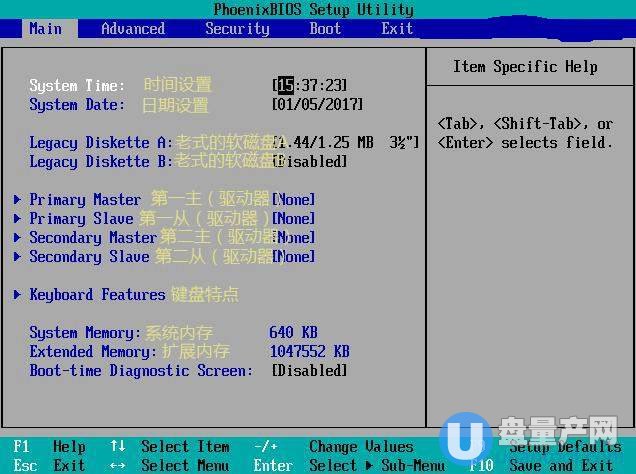The height and width of the screenshot is (474, 636).
Task: Click the Main tab
Action: tap(45, 28)
